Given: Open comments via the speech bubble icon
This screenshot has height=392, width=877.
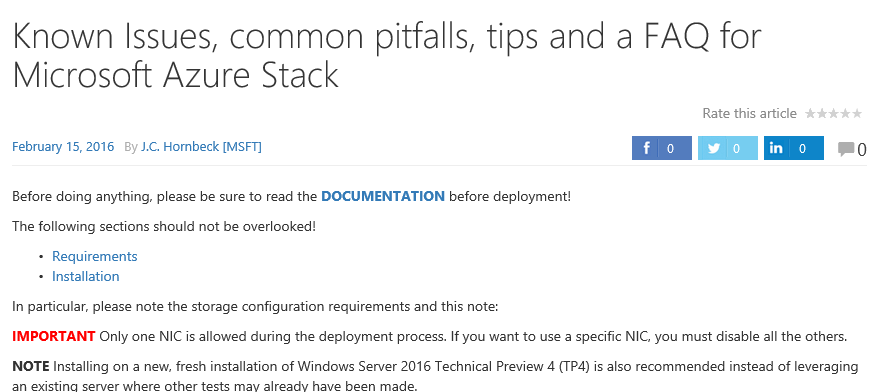Looking at the screenshot, I should [x=845, y=149].
